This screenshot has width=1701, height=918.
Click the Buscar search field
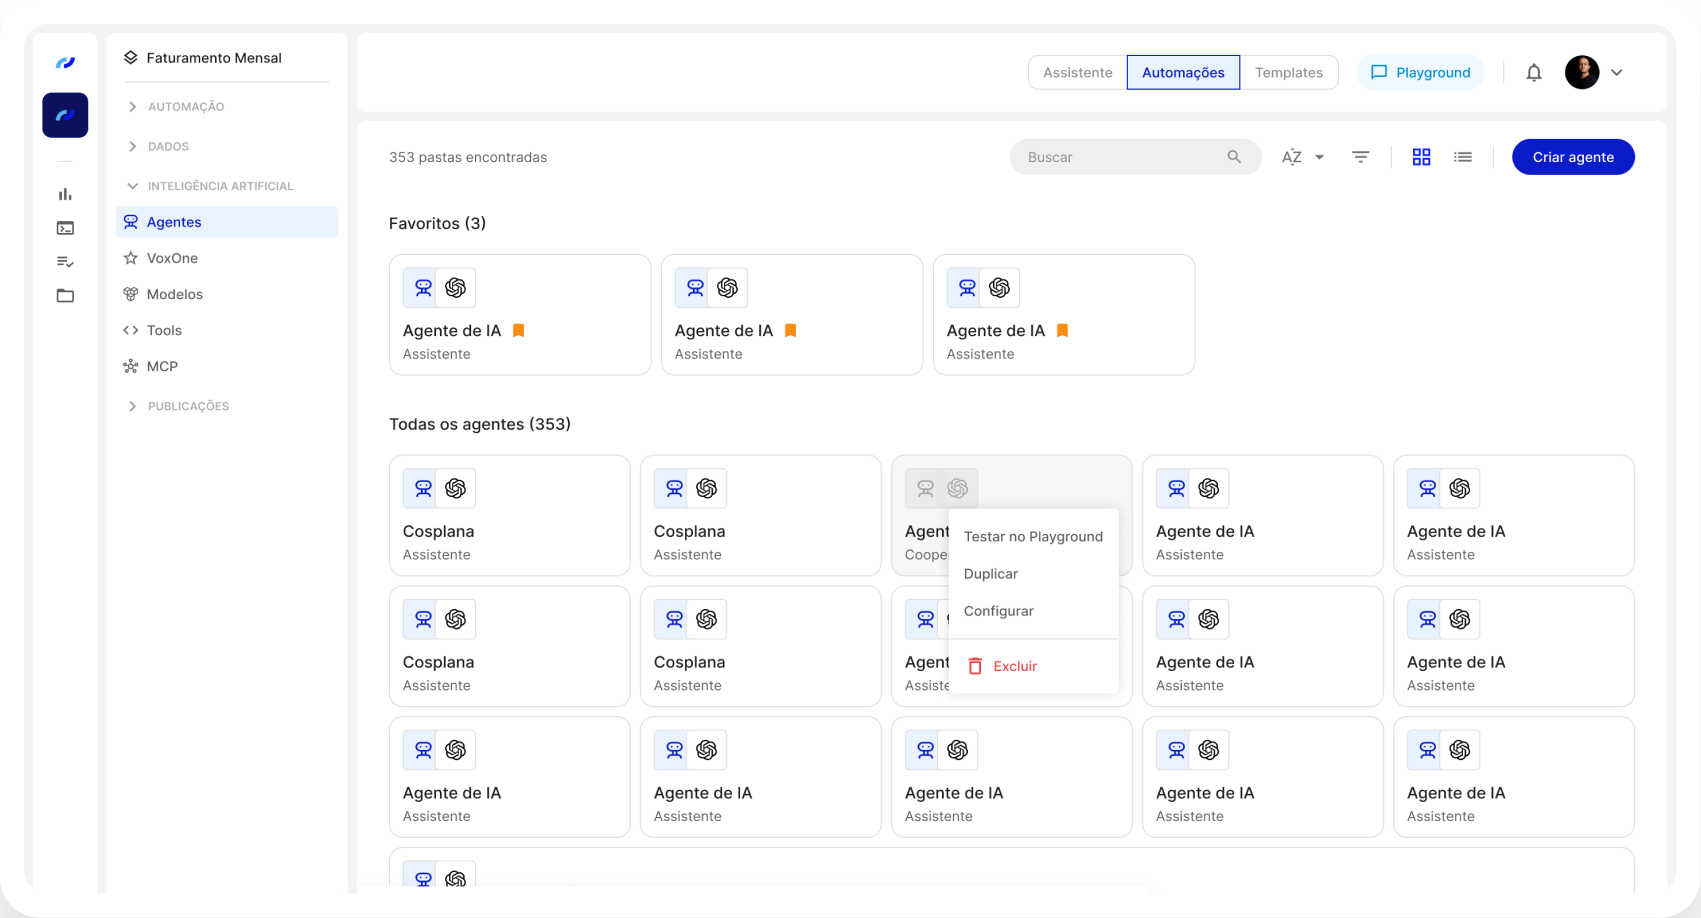[x=1120, y=157]
